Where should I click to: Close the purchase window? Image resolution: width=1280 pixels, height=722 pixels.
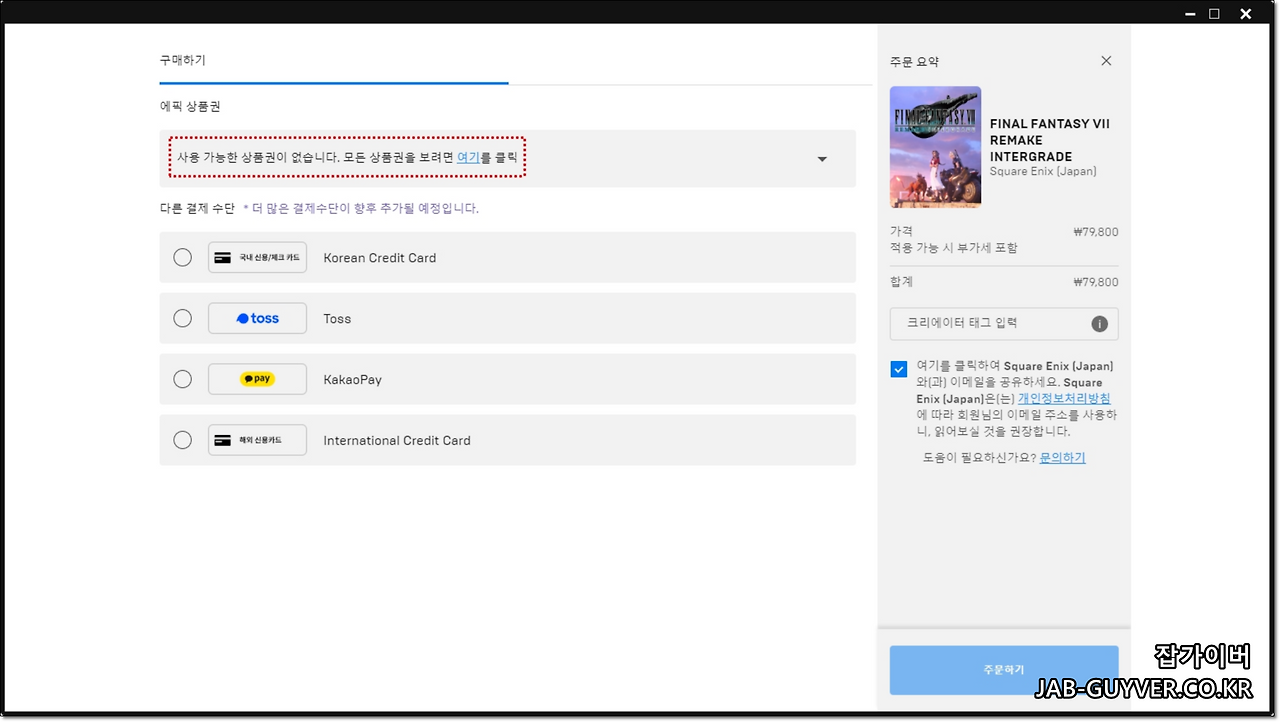pos(1246,13)
